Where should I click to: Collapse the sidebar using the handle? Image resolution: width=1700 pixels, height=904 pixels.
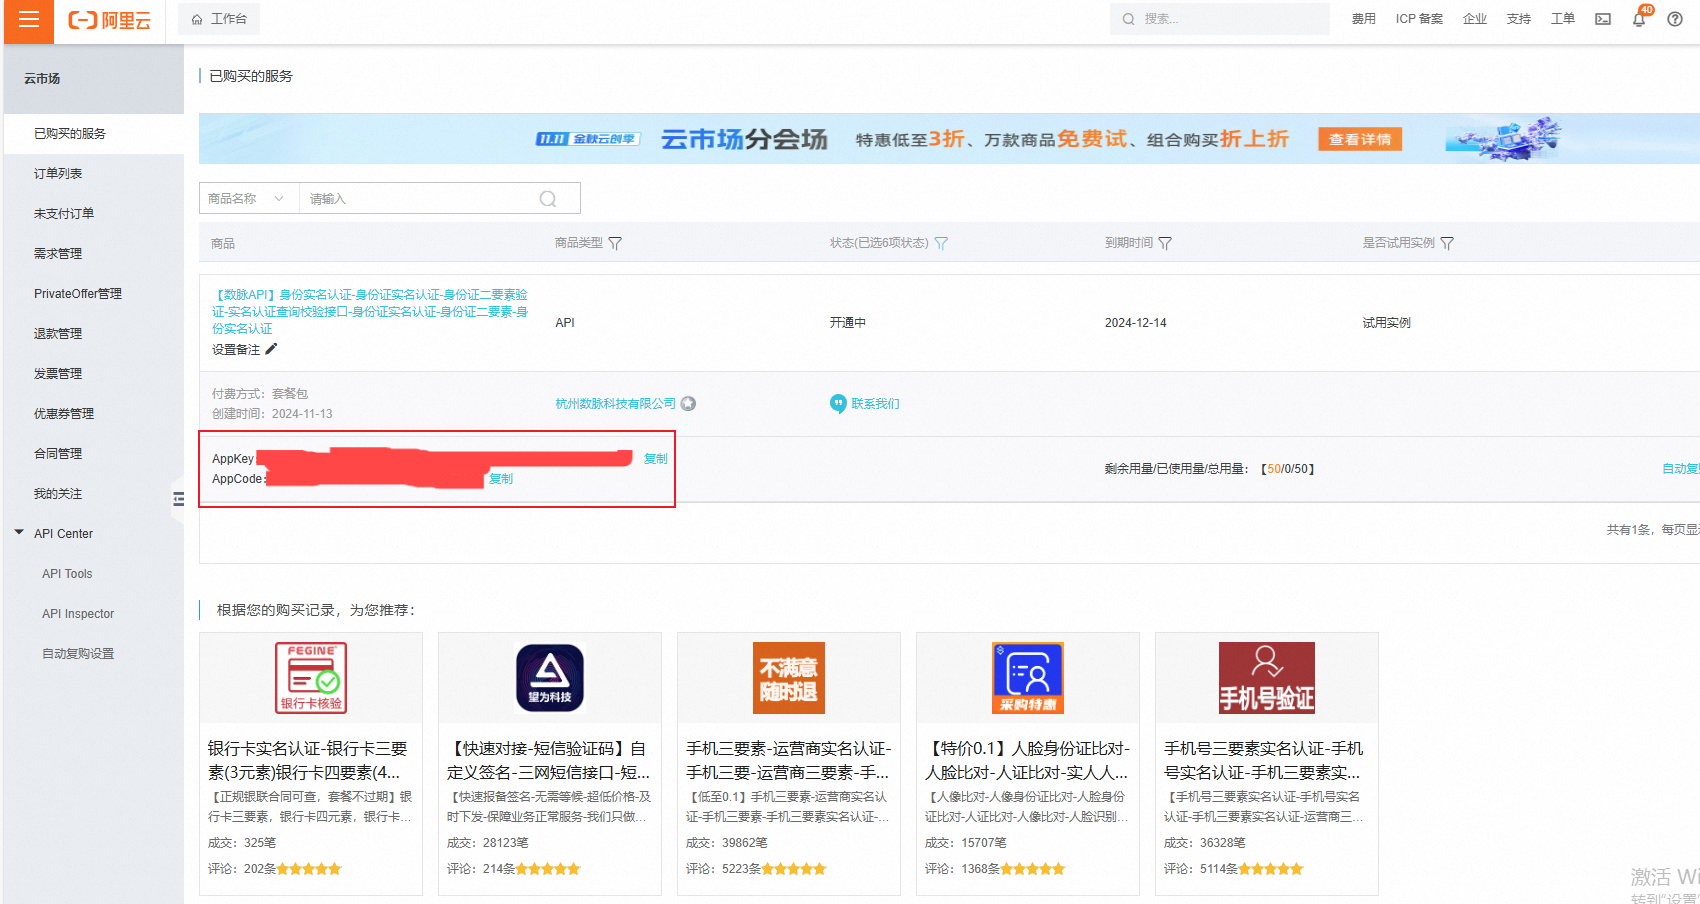(x=178, y=499)
